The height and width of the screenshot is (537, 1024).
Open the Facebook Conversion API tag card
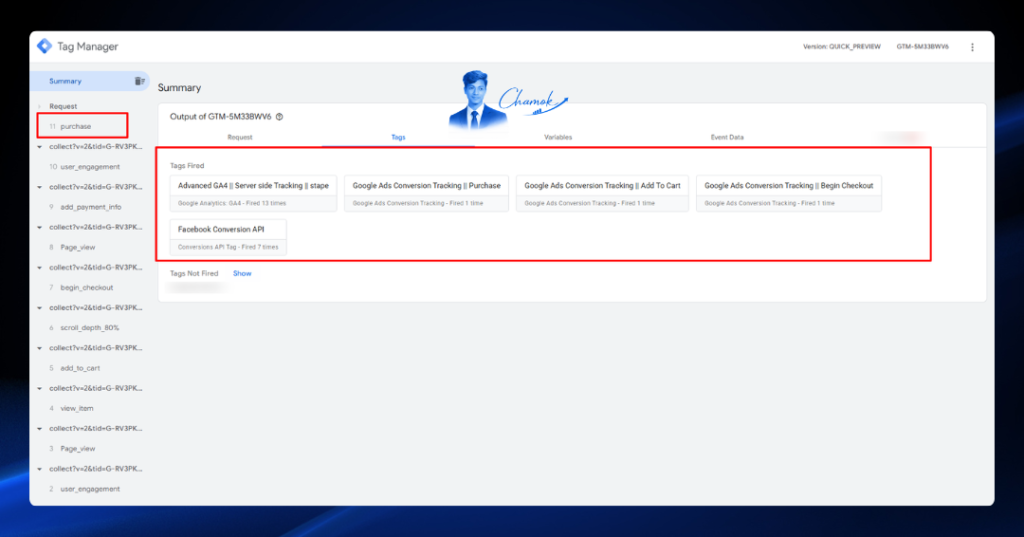228,237
